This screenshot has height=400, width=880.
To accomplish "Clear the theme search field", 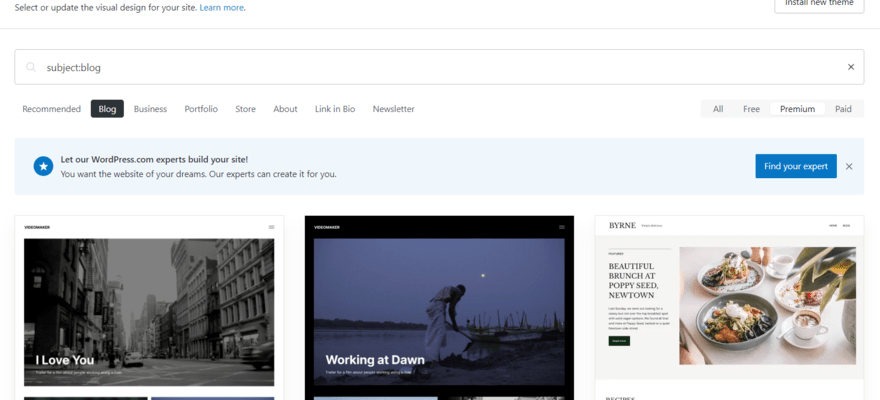I will tap(851, 67).
